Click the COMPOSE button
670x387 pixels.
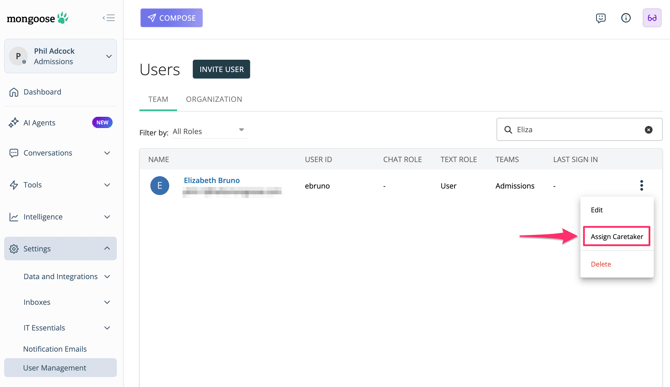171,18
